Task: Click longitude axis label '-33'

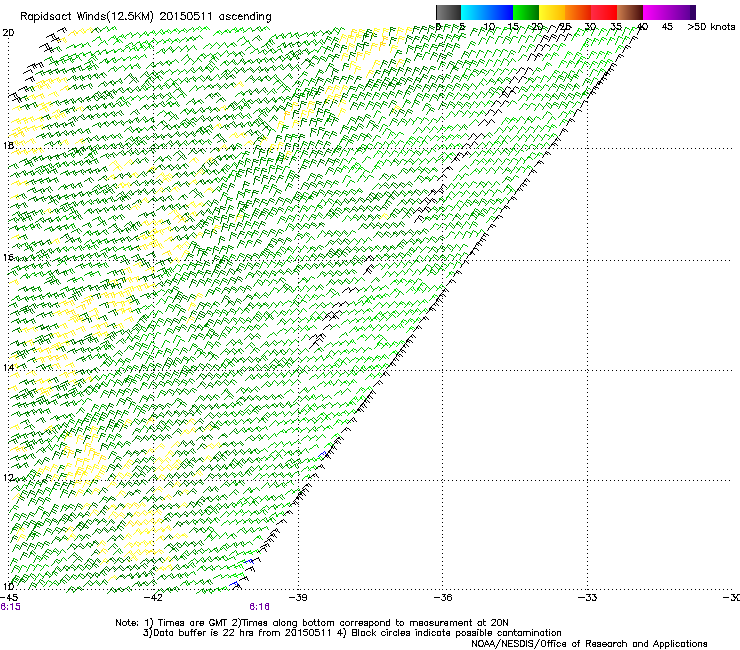Action: coord(588,598)
